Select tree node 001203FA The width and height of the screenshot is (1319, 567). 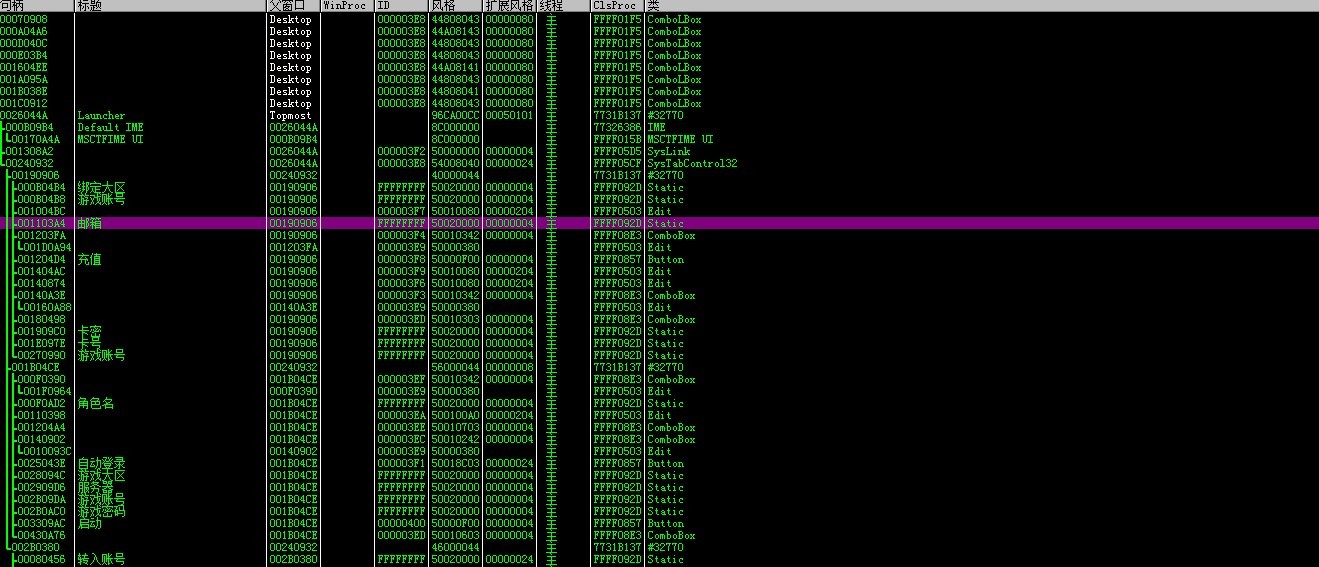point(42,236)
